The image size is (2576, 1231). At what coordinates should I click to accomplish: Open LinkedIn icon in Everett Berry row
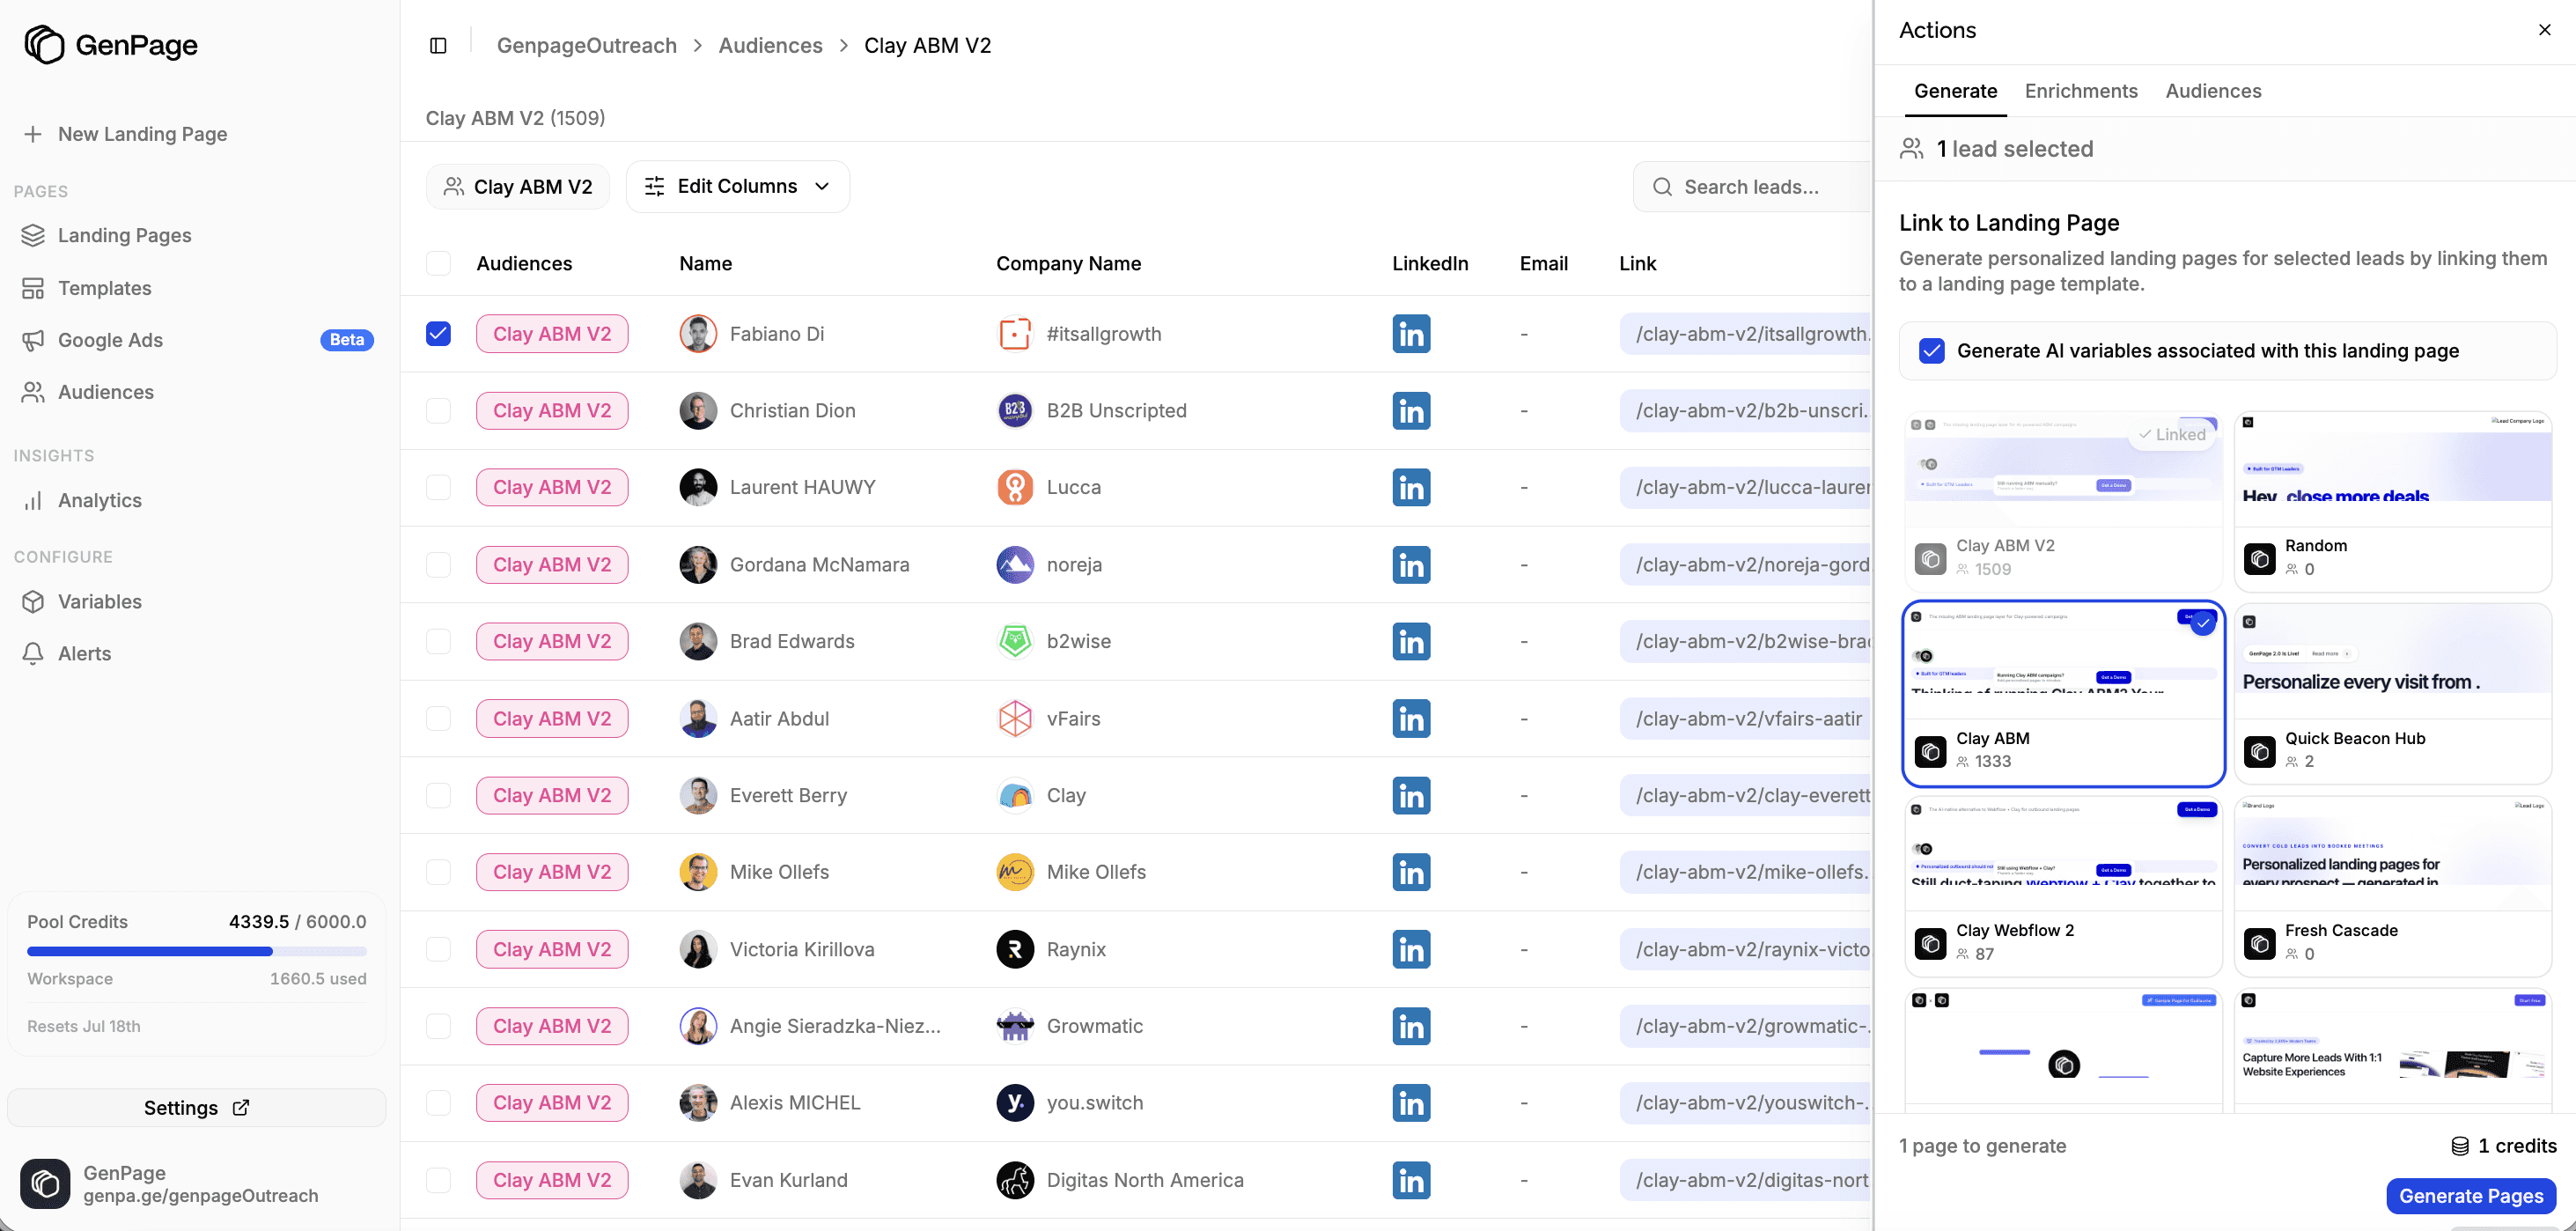(x=1411, y=796)
